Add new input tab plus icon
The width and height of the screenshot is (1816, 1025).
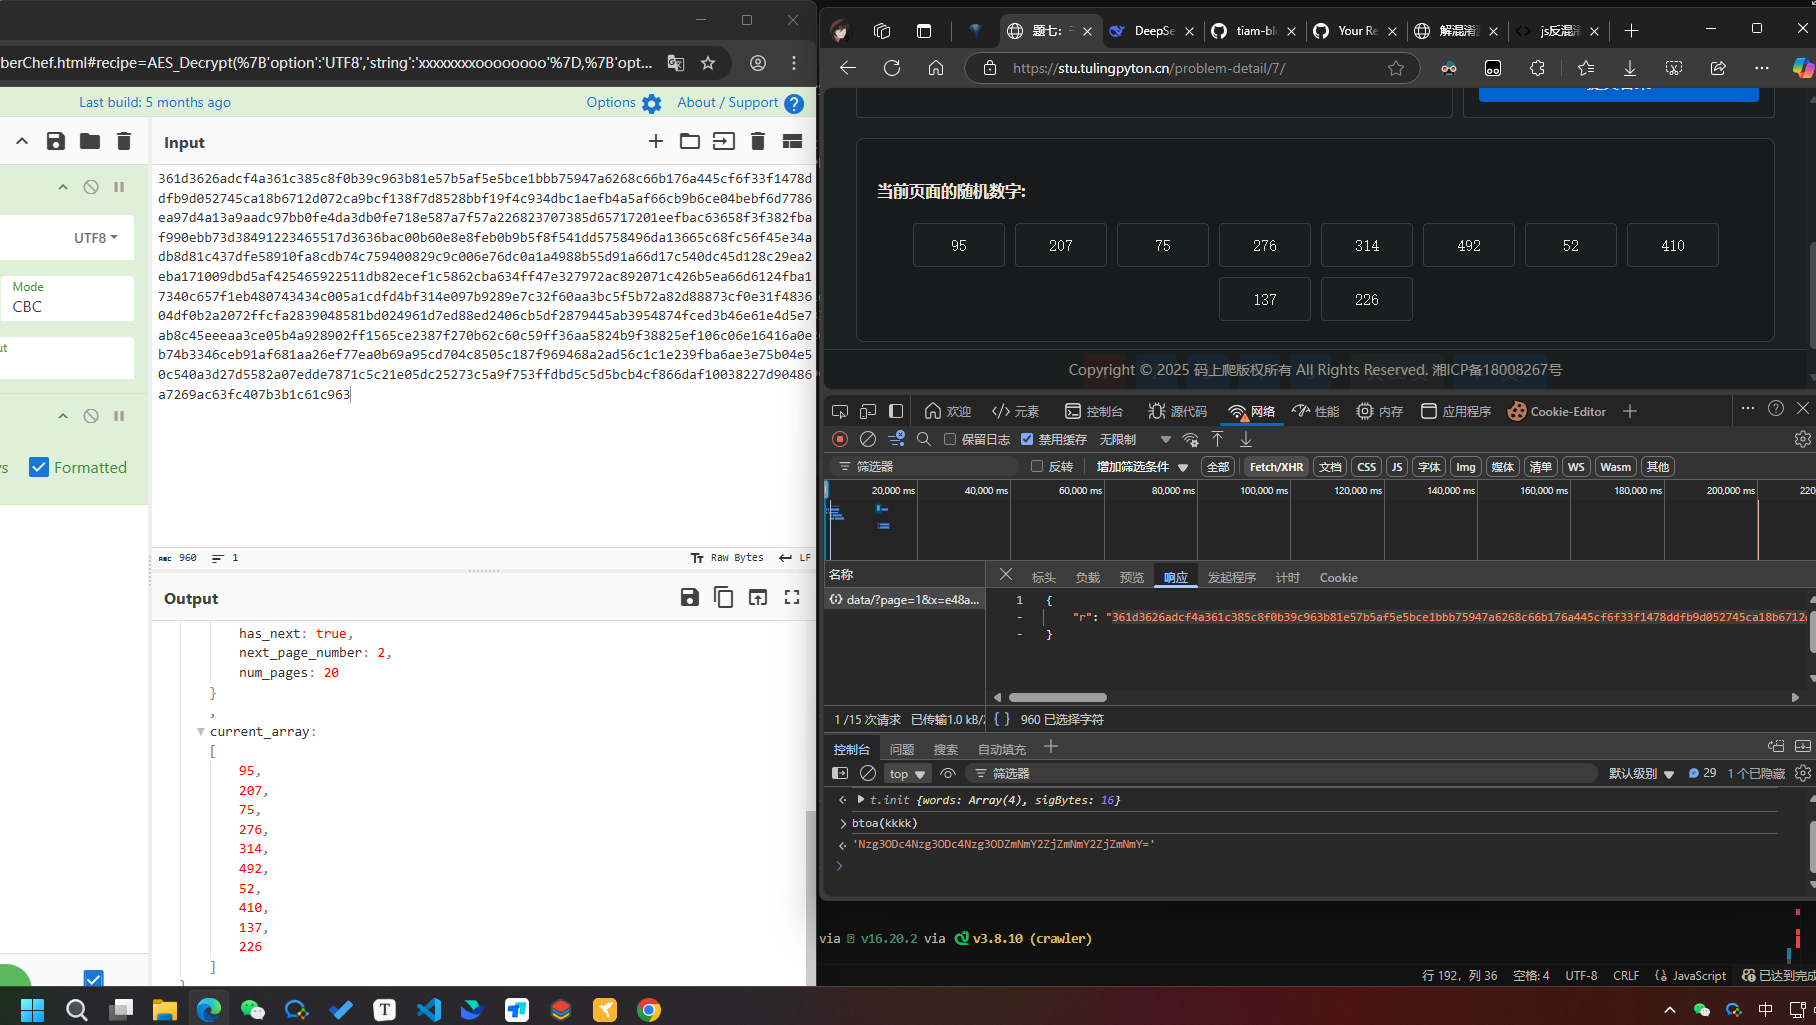656,142
